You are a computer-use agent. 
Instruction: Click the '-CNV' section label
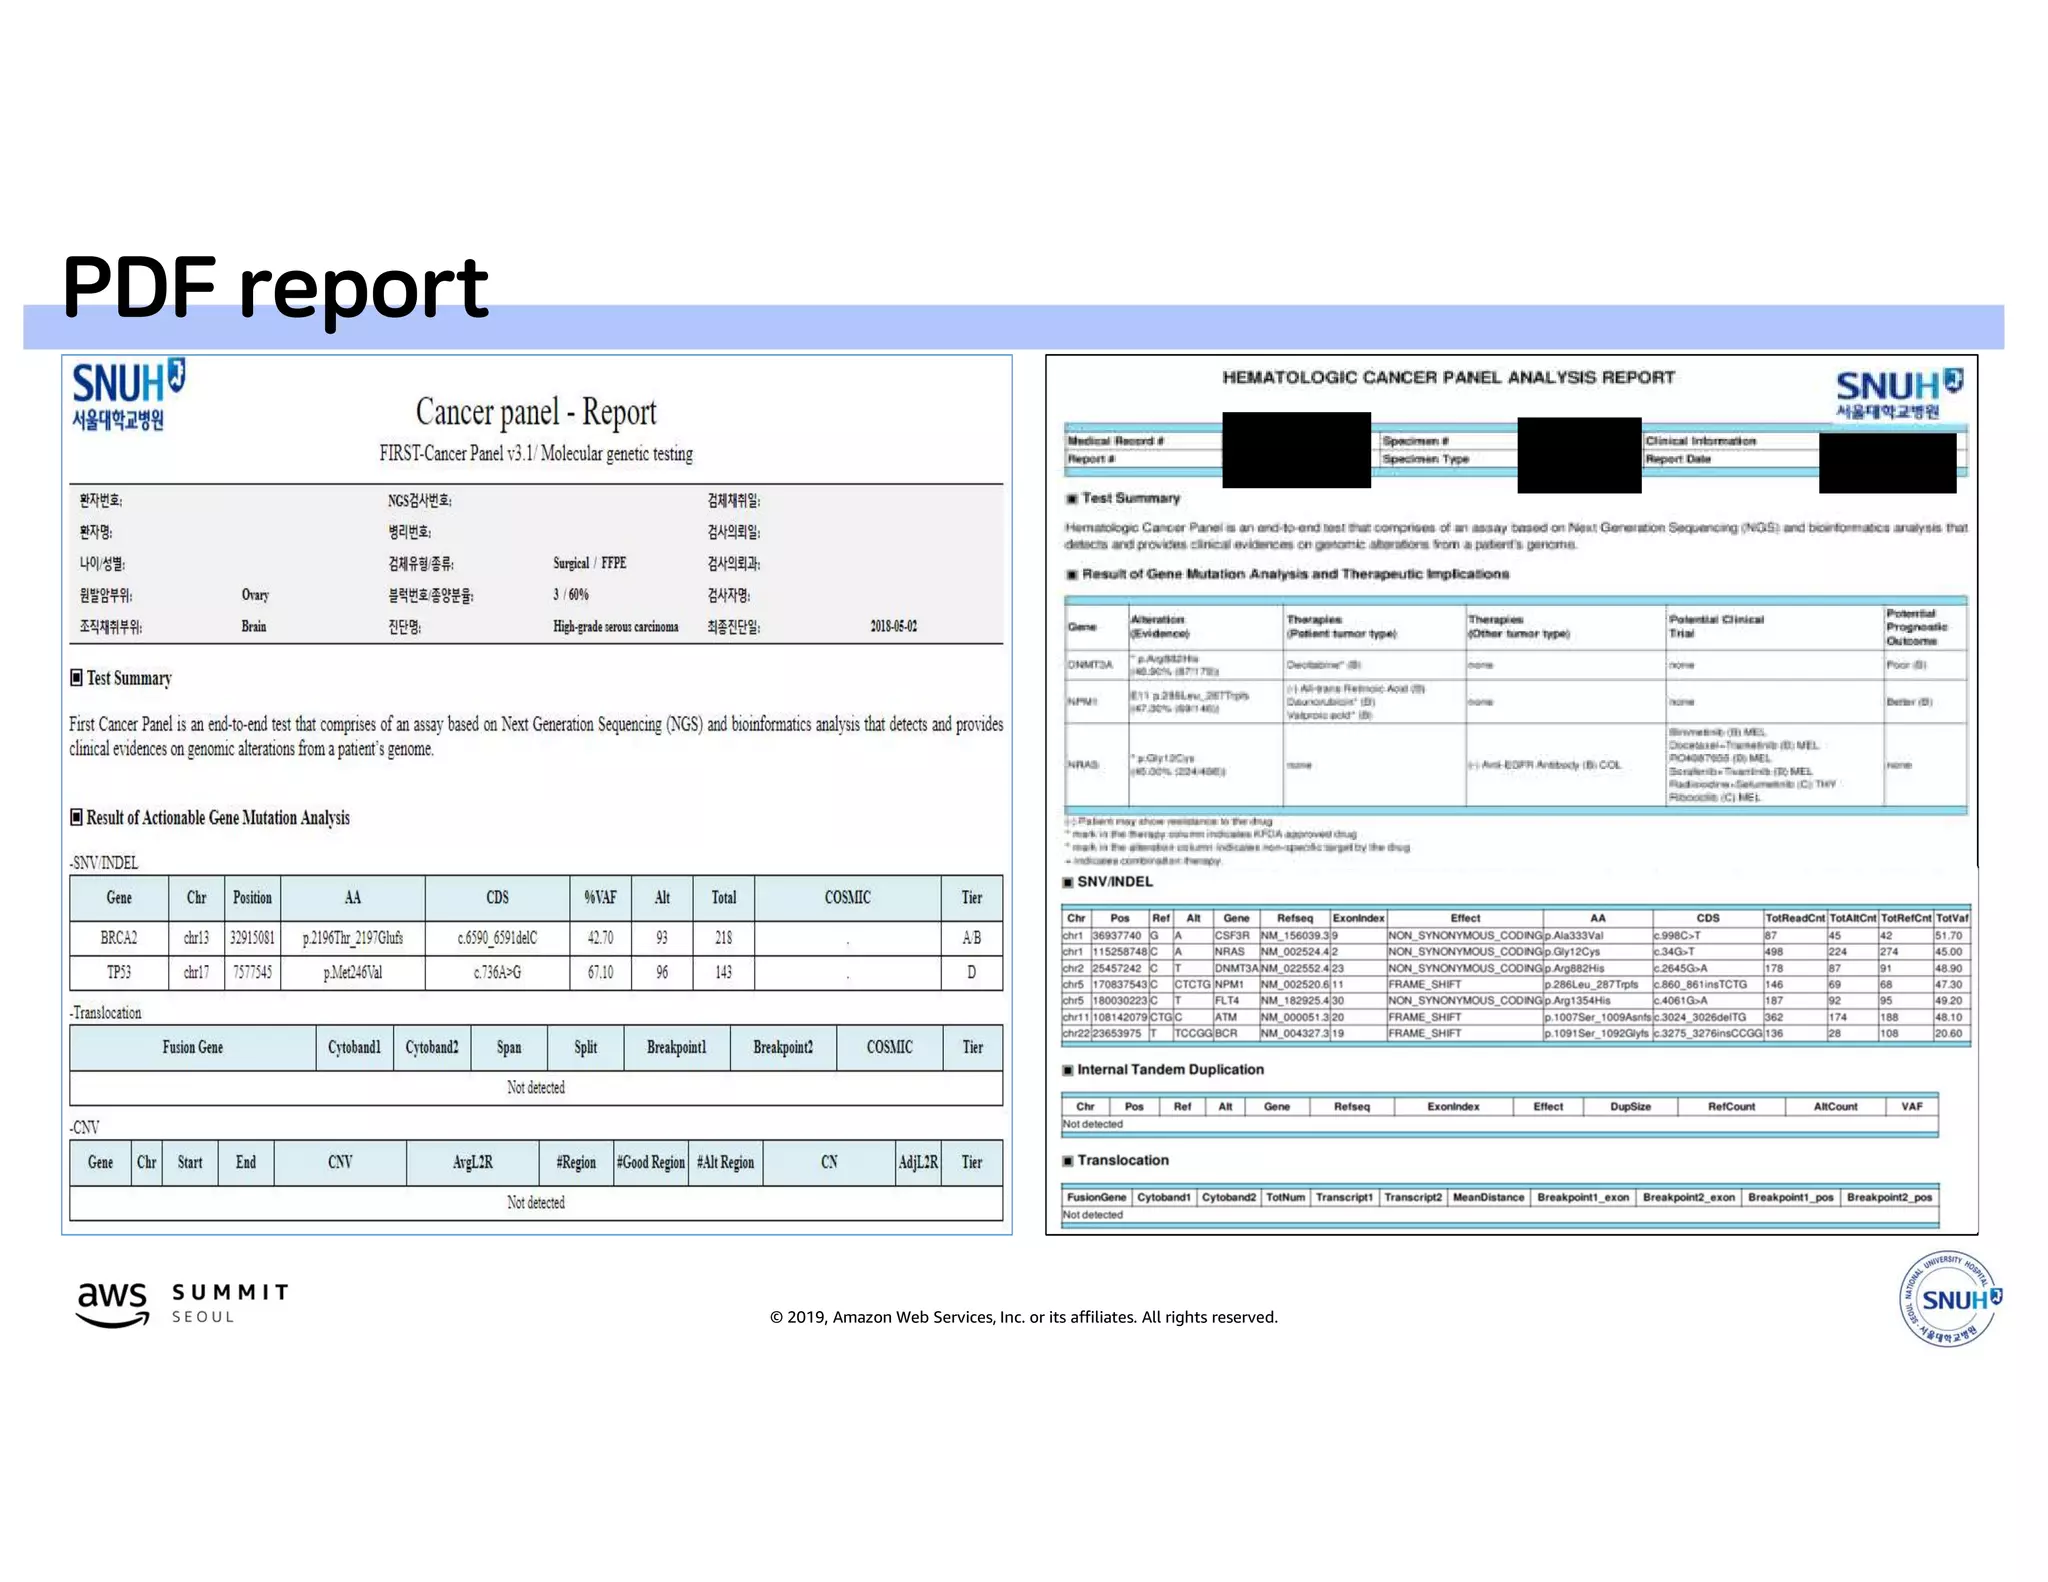(x=85, y=1127)
